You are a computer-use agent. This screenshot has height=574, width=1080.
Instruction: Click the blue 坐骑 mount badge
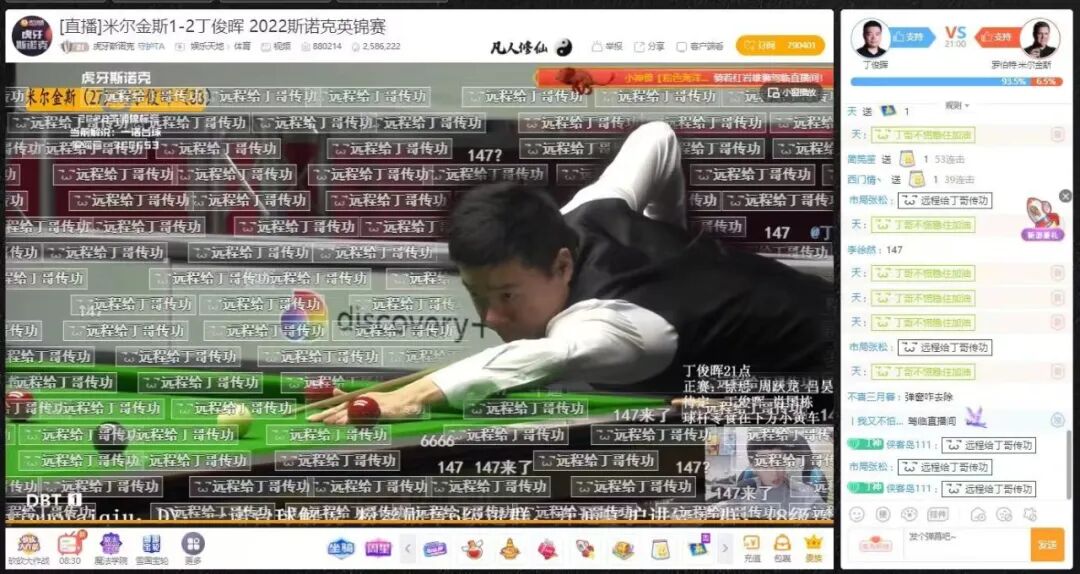[341, 549]
